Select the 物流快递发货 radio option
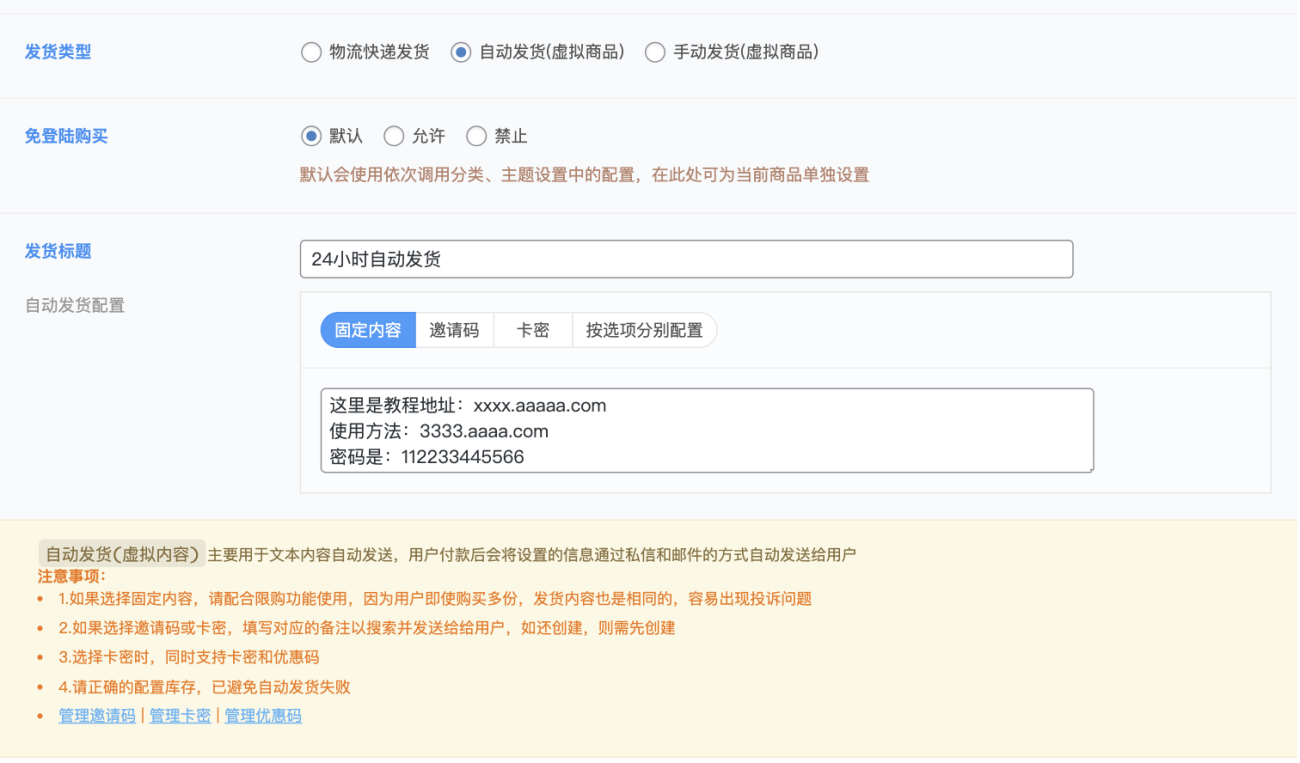1300x763 pixels. point(311,53)
